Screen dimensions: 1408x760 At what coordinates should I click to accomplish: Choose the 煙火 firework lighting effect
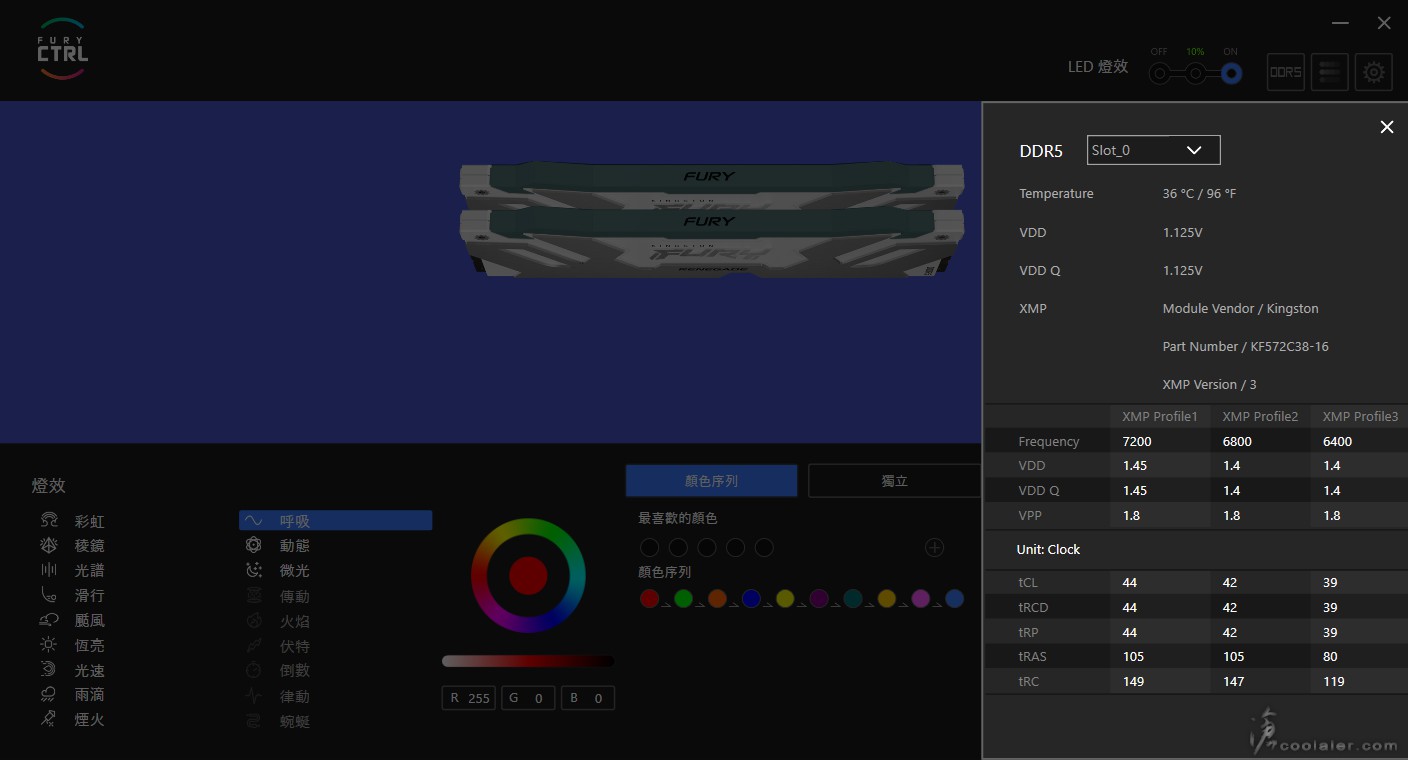click(x=72, y=719)
